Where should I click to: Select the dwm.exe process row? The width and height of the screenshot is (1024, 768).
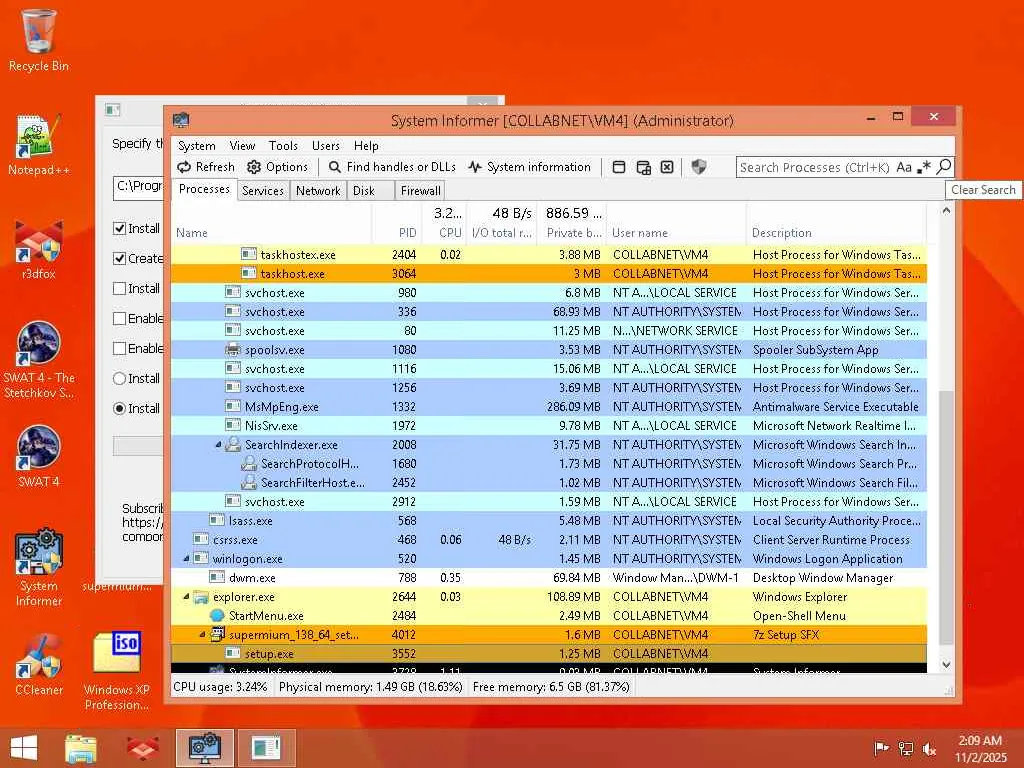pos(549,578)
